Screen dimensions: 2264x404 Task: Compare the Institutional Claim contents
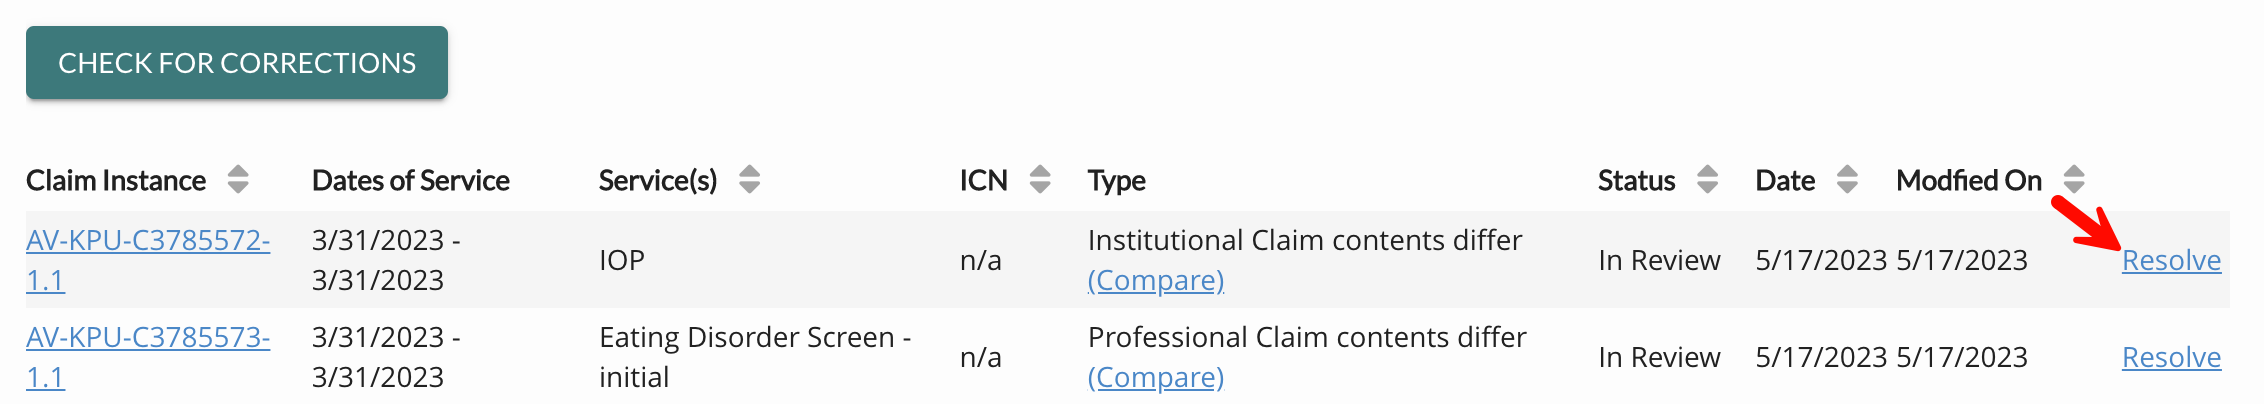1156,281
